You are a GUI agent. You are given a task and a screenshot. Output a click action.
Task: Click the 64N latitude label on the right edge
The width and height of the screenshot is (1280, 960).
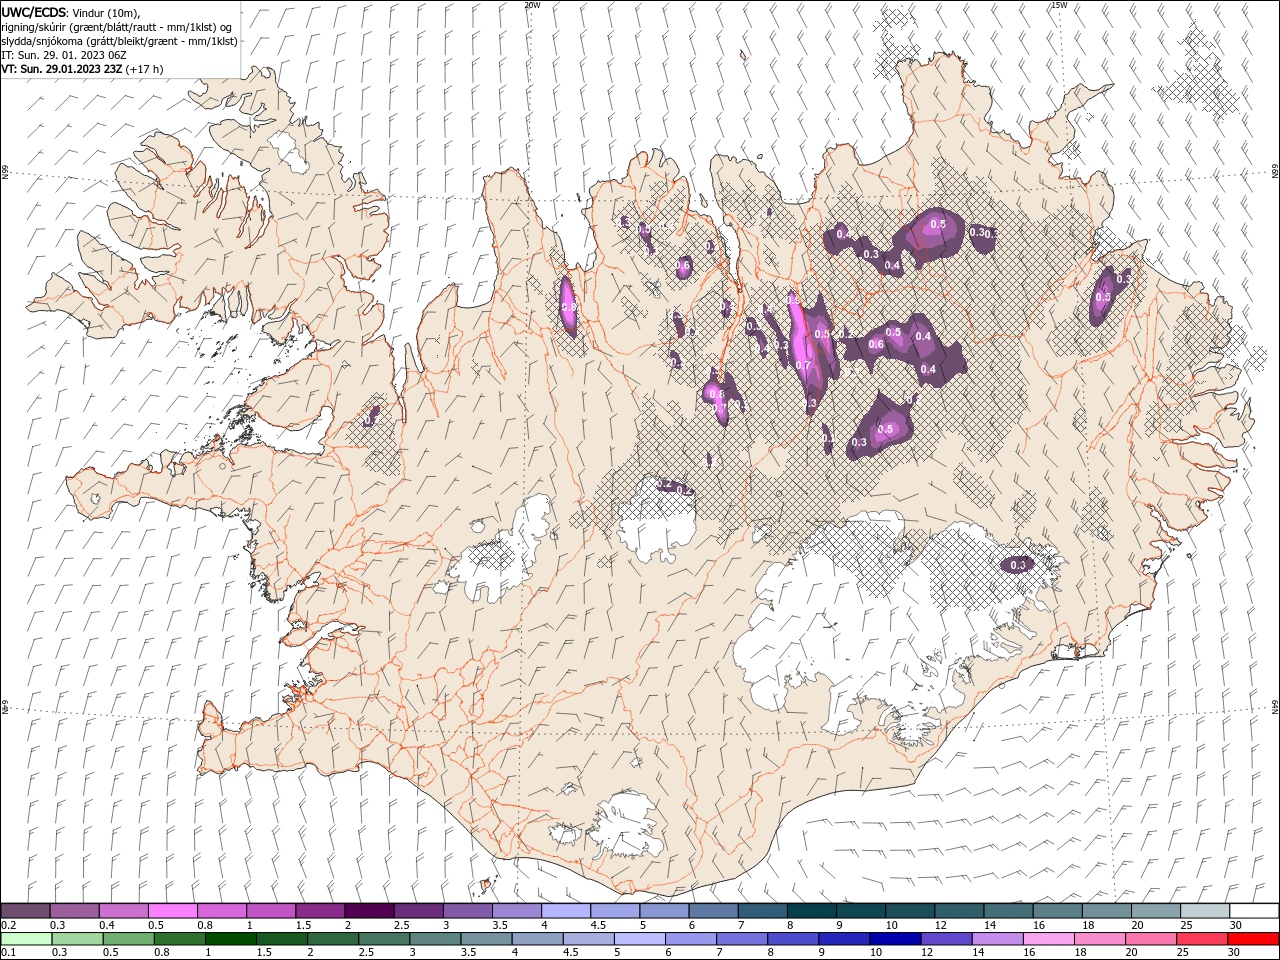1275,706
